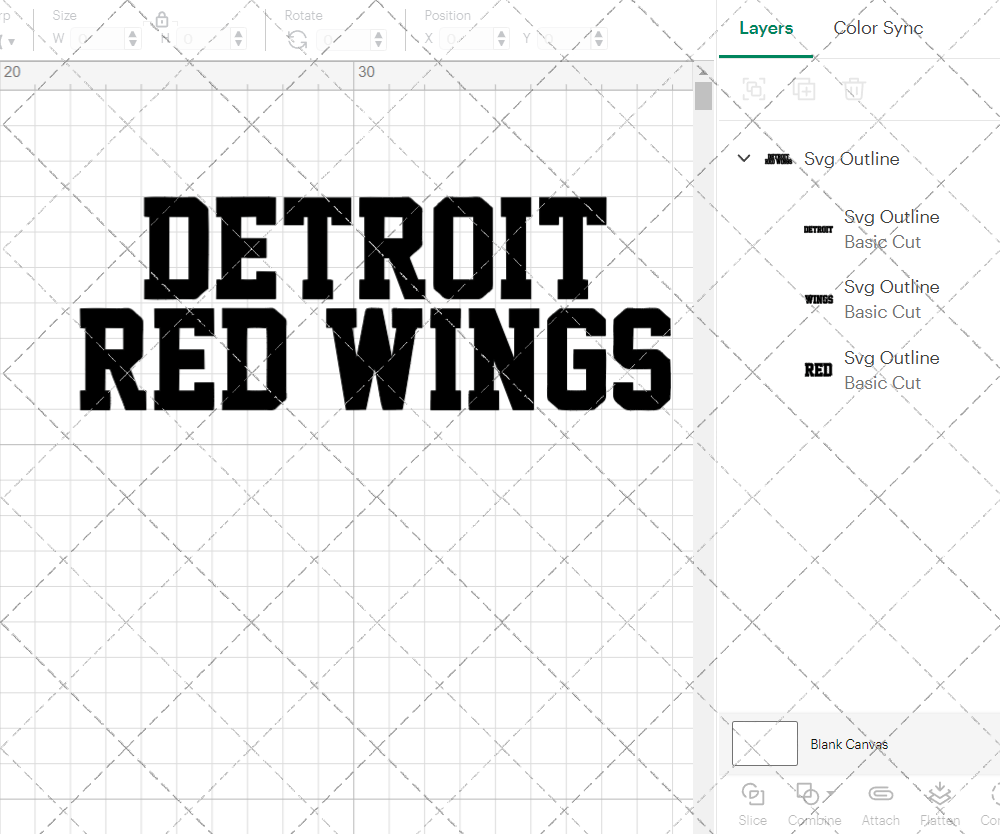Viewport: 1000px width, 834px height.
Task: Click the Blank Canvas label
Action: [x=849, y=744]
